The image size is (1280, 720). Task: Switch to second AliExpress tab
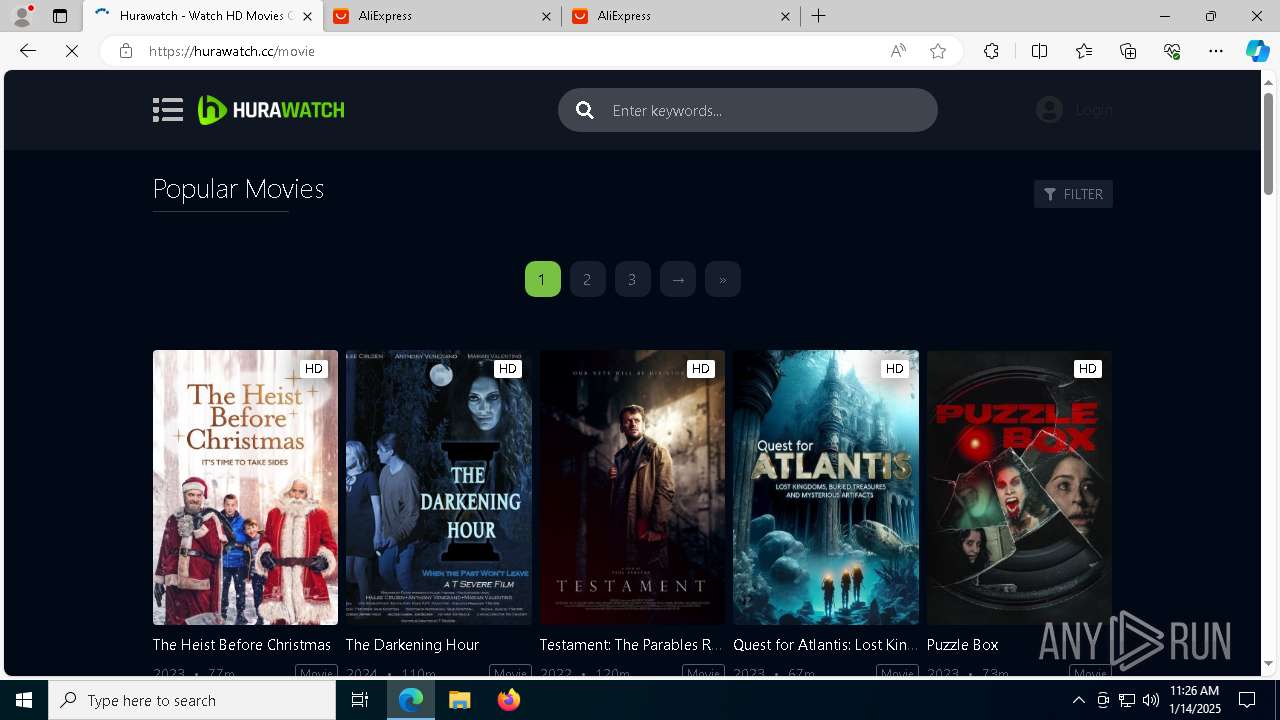pyautogui.click(x=681, y=16)
